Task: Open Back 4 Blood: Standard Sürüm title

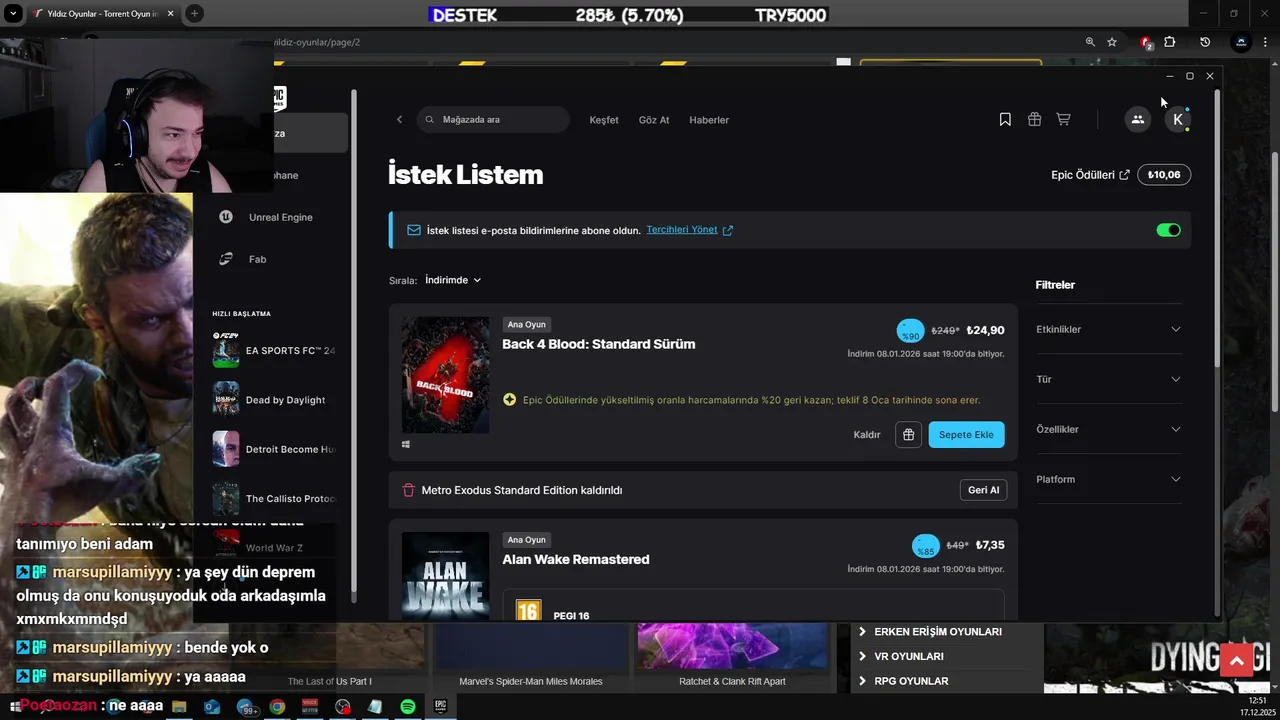Action: coord(598,344)
